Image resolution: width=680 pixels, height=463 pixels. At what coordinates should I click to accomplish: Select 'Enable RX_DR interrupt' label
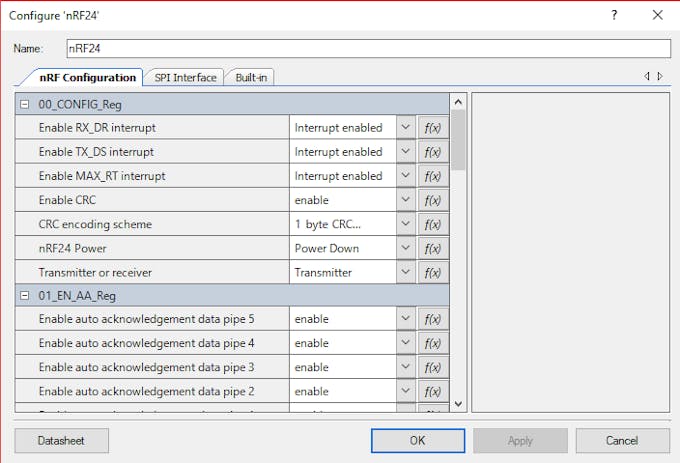pyautogui.click(x=97, y=128)
